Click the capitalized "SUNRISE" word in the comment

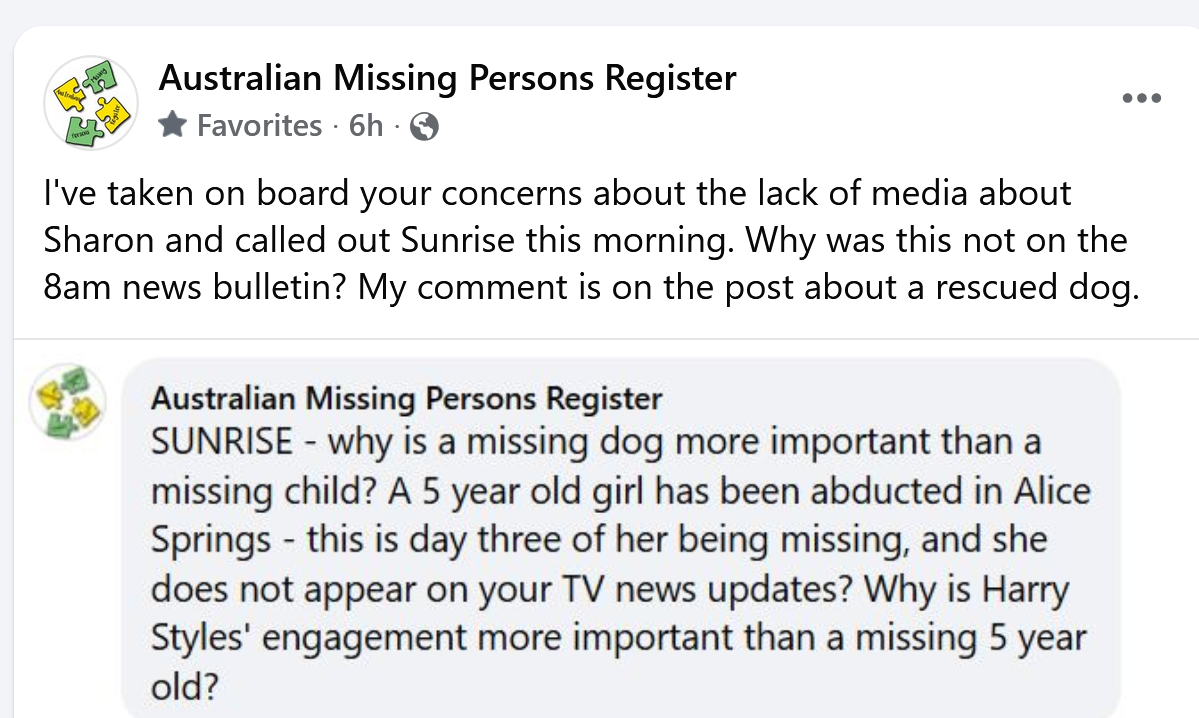[222, 442]
